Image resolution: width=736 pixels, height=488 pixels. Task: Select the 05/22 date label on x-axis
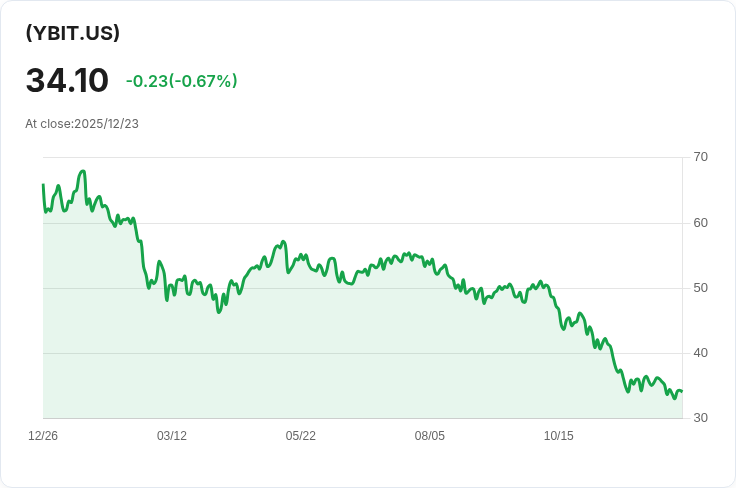coord(301,436)
